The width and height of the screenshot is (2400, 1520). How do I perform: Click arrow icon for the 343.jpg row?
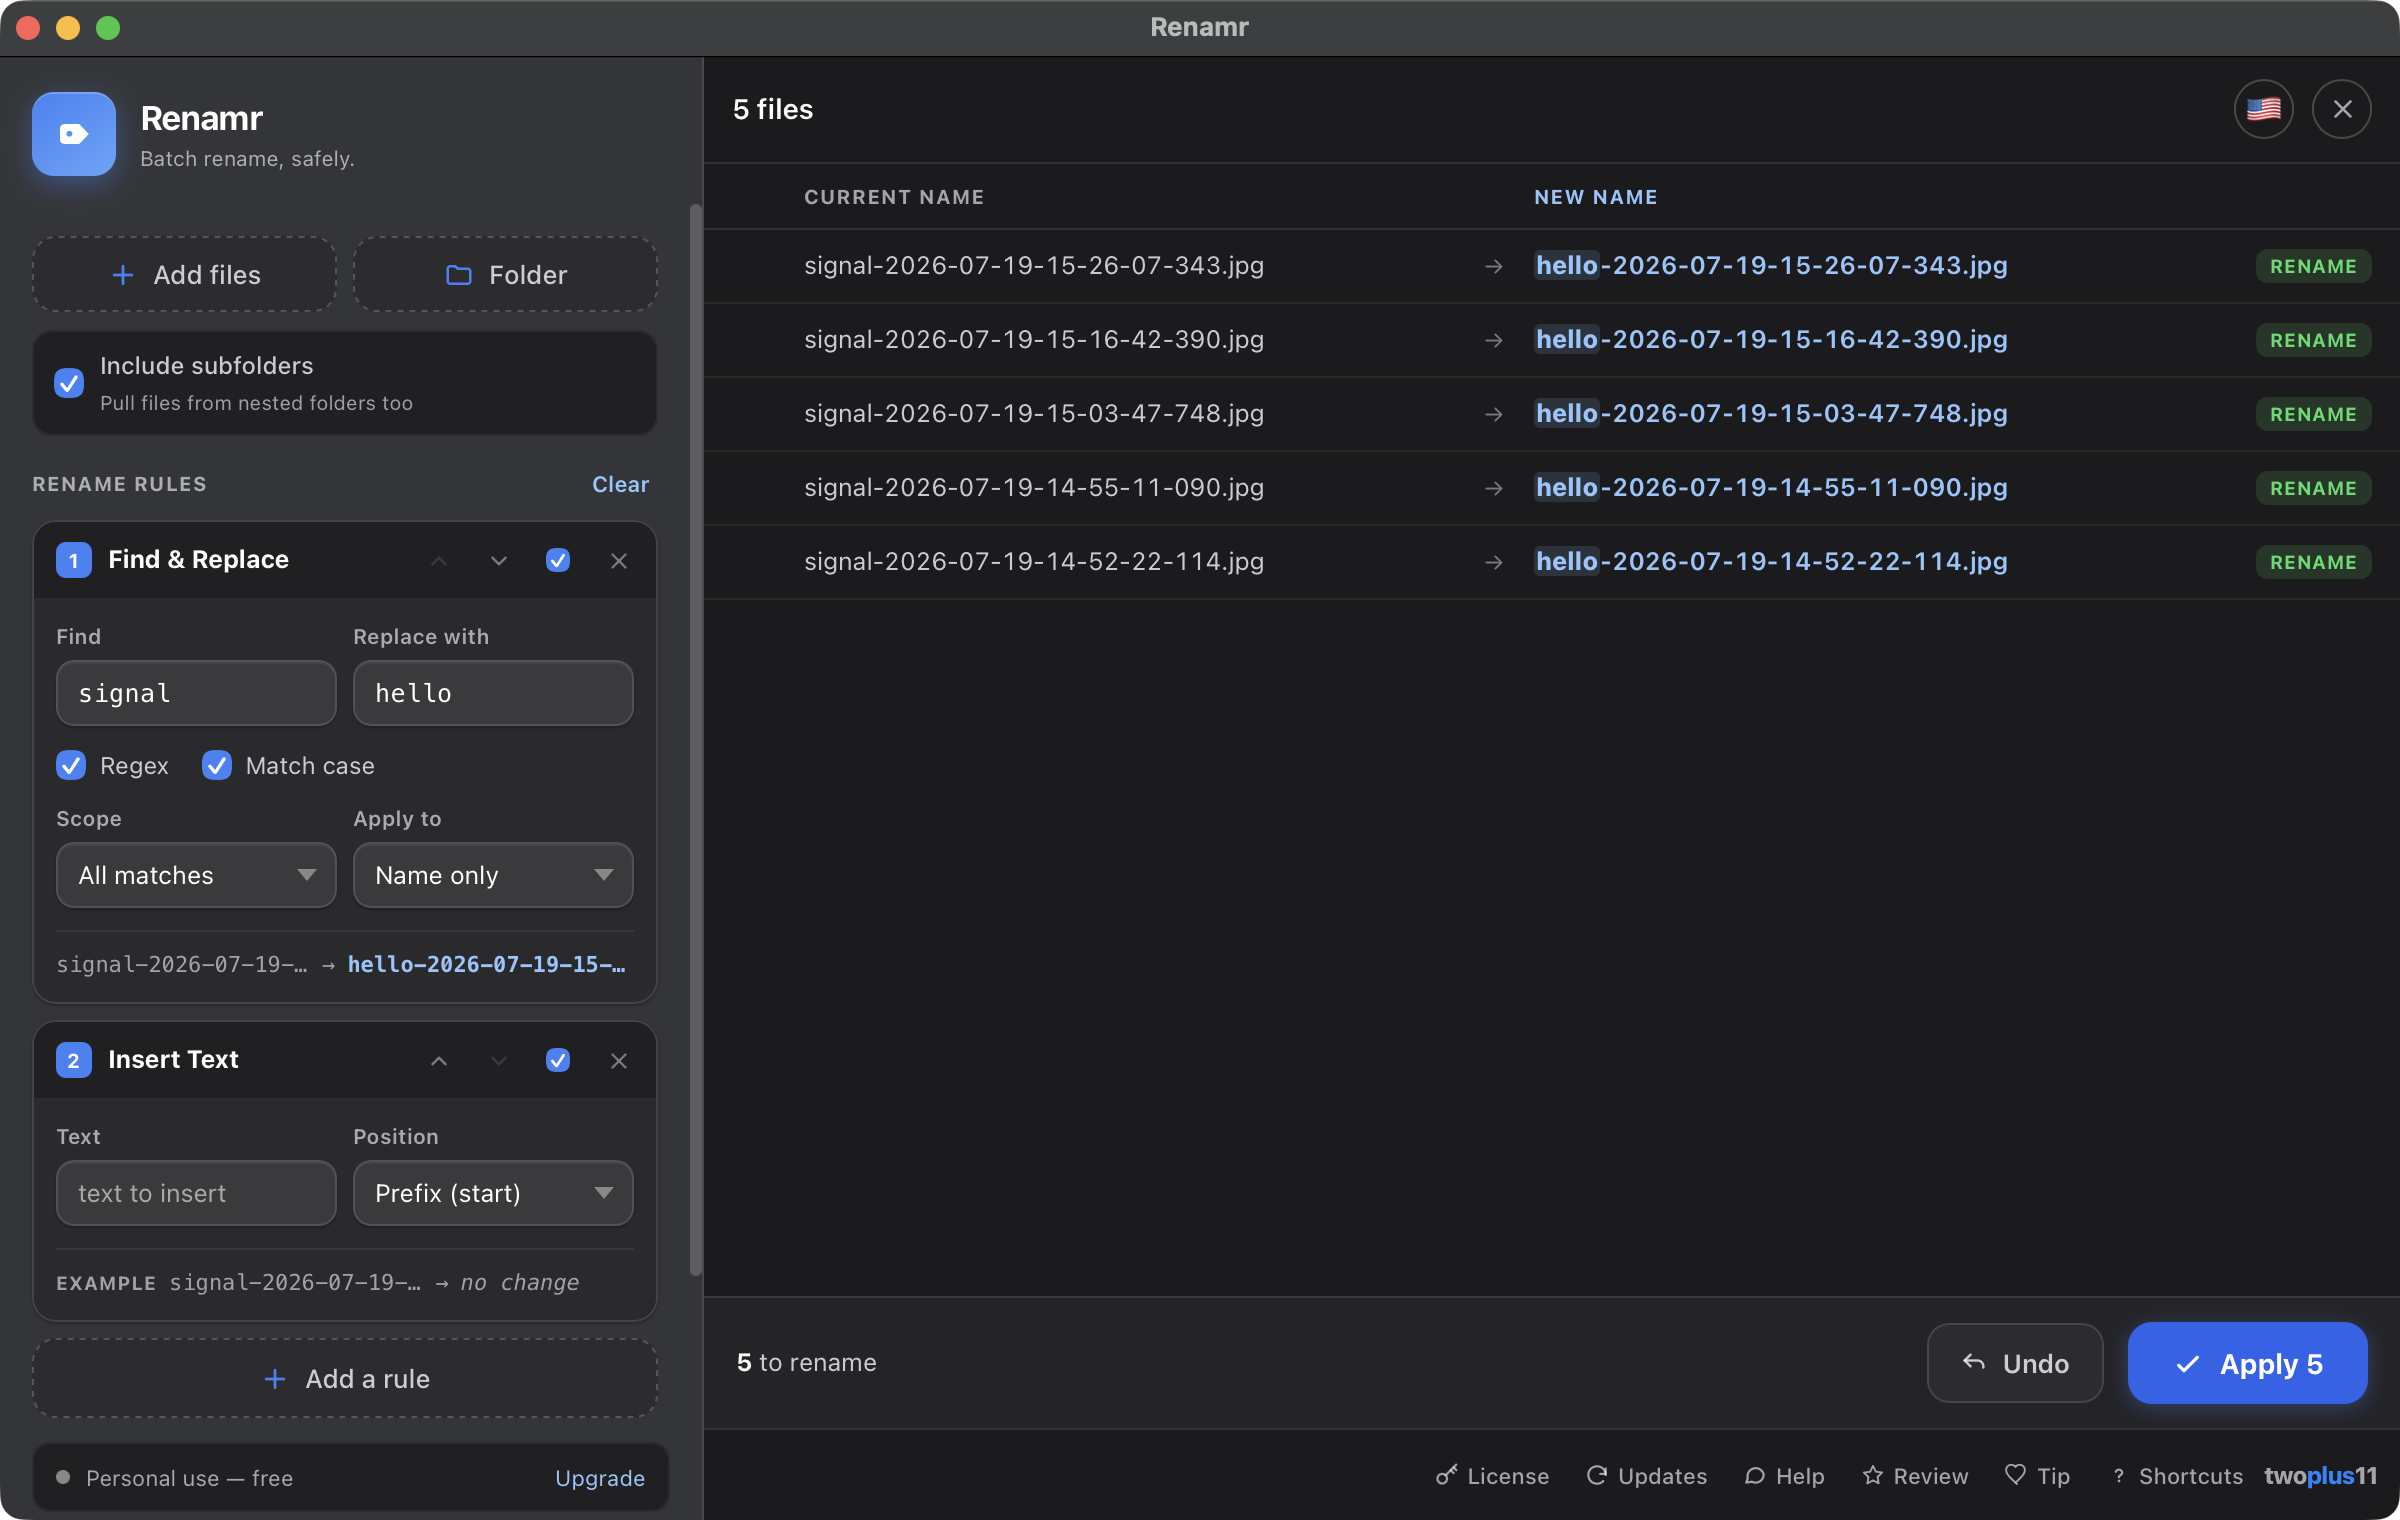click(x=1494, y=266)
